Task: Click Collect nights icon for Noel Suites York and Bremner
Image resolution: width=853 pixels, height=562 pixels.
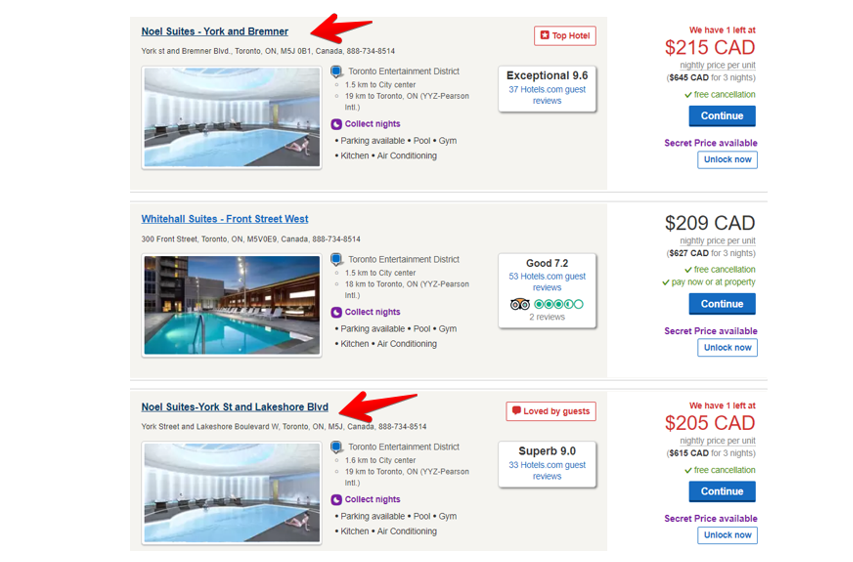Action: pyautogui.click(x=337, y=124)
